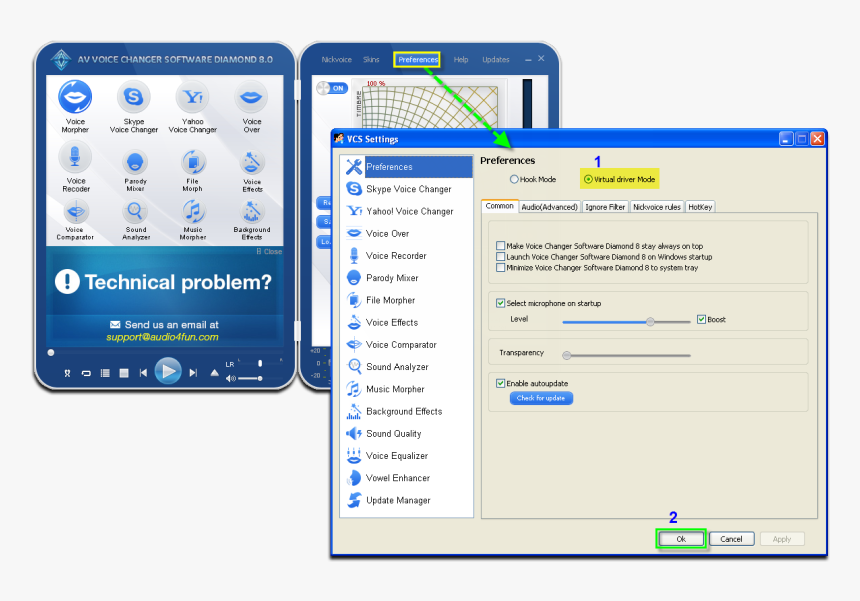The width and height of the screenshot is (860, 601).
Task: Select Yahoo! Voice Changer in settings sidebar
Action: click(407, 211)
